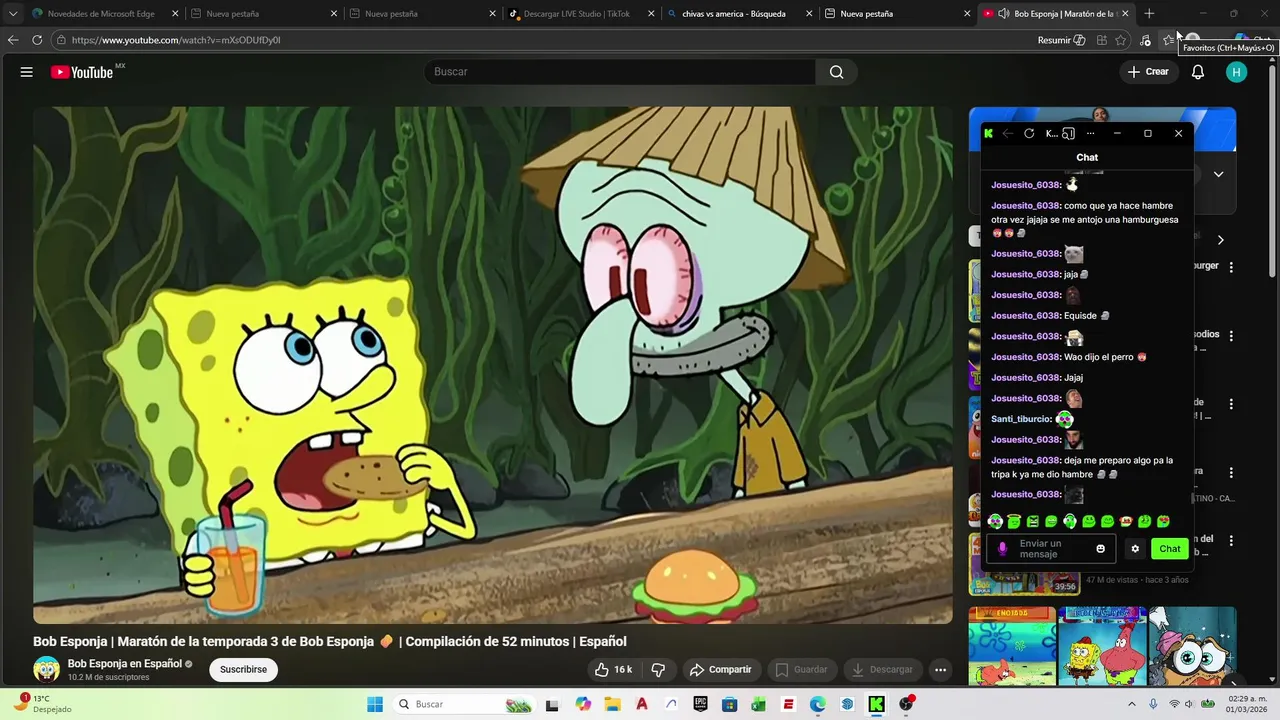The height and width of the screenshot is (720, 1280).
Task: Click the green Chat send button
Action: 1170,549
